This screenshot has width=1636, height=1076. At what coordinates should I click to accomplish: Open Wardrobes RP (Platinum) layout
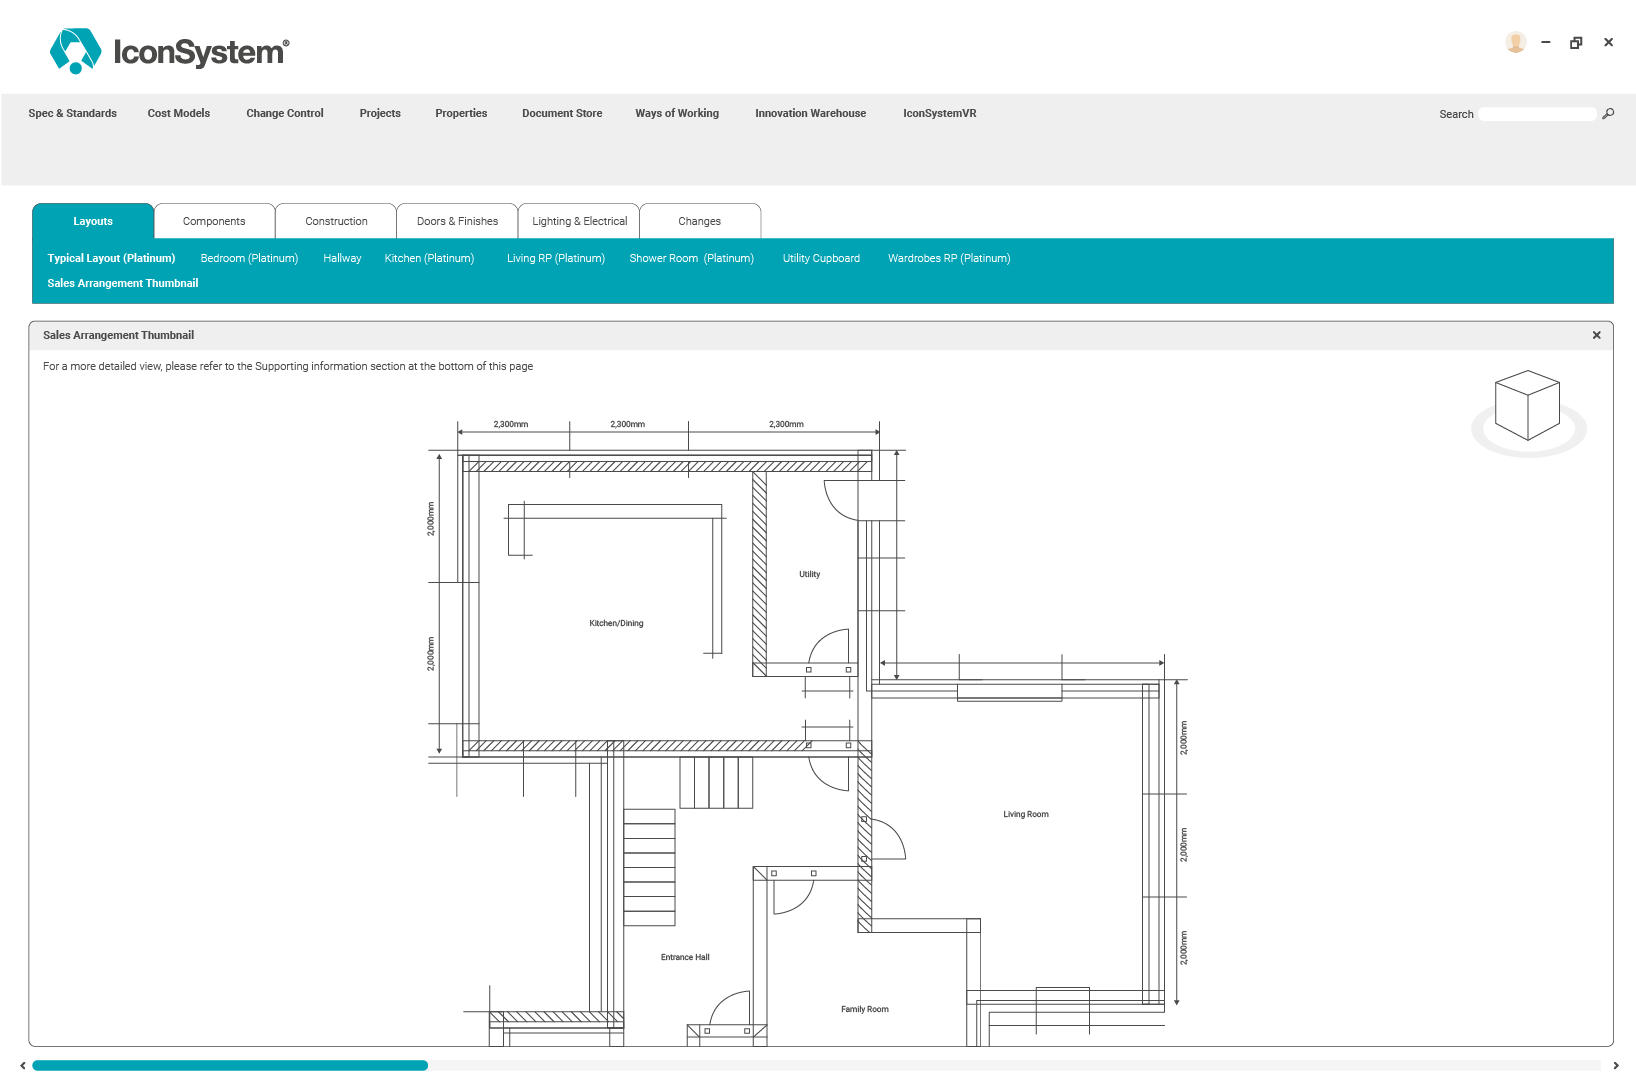pyautogui.click(x=949, y=258)
